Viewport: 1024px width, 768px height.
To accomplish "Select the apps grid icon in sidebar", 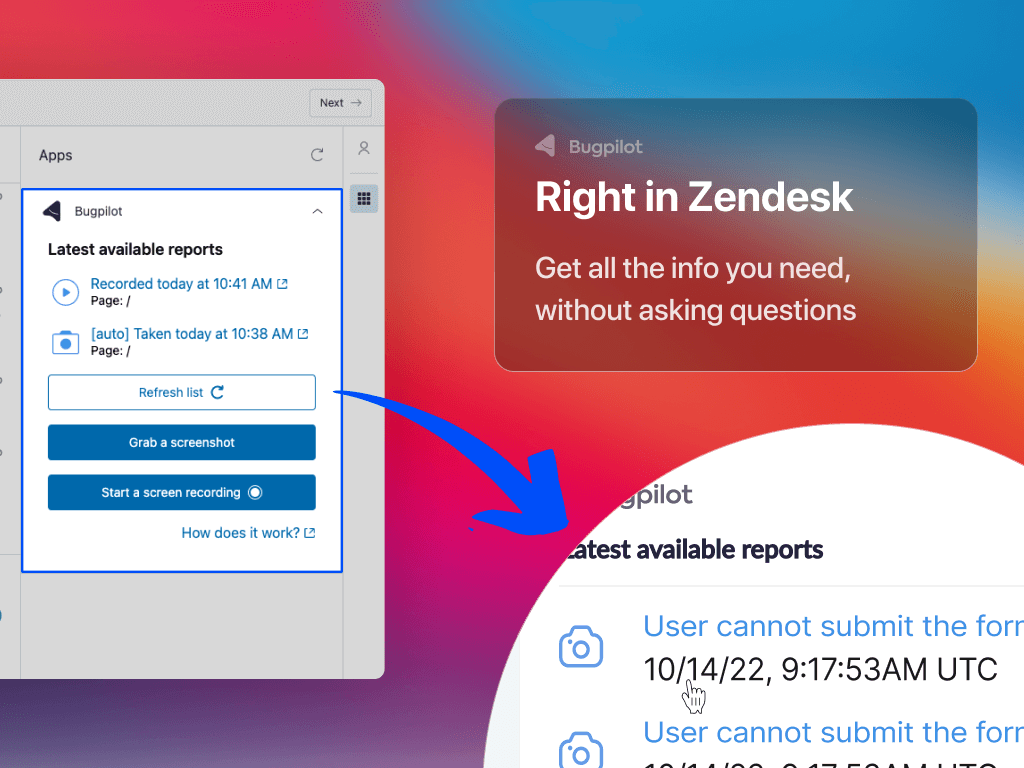I will click(364, 199).
